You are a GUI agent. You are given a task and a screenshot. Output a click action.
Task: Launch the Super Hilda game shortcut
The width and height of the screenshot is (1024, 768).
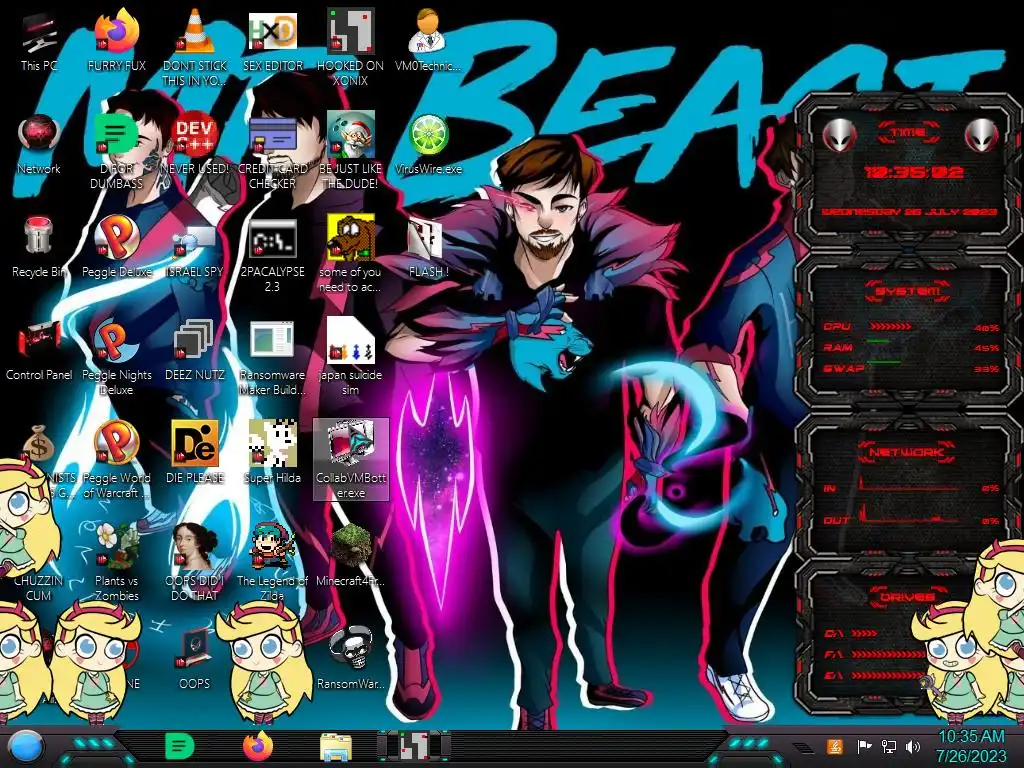272,453
